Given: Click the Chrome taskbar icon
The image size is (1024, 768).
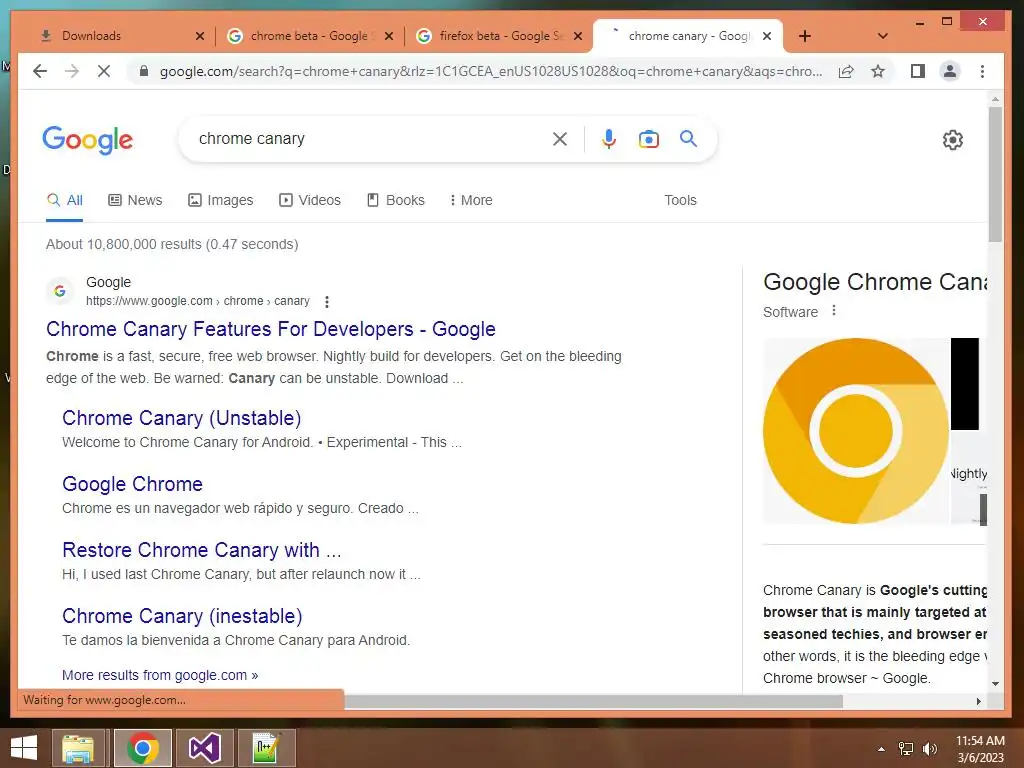Looking at the screenshot, I should (143, 748).
